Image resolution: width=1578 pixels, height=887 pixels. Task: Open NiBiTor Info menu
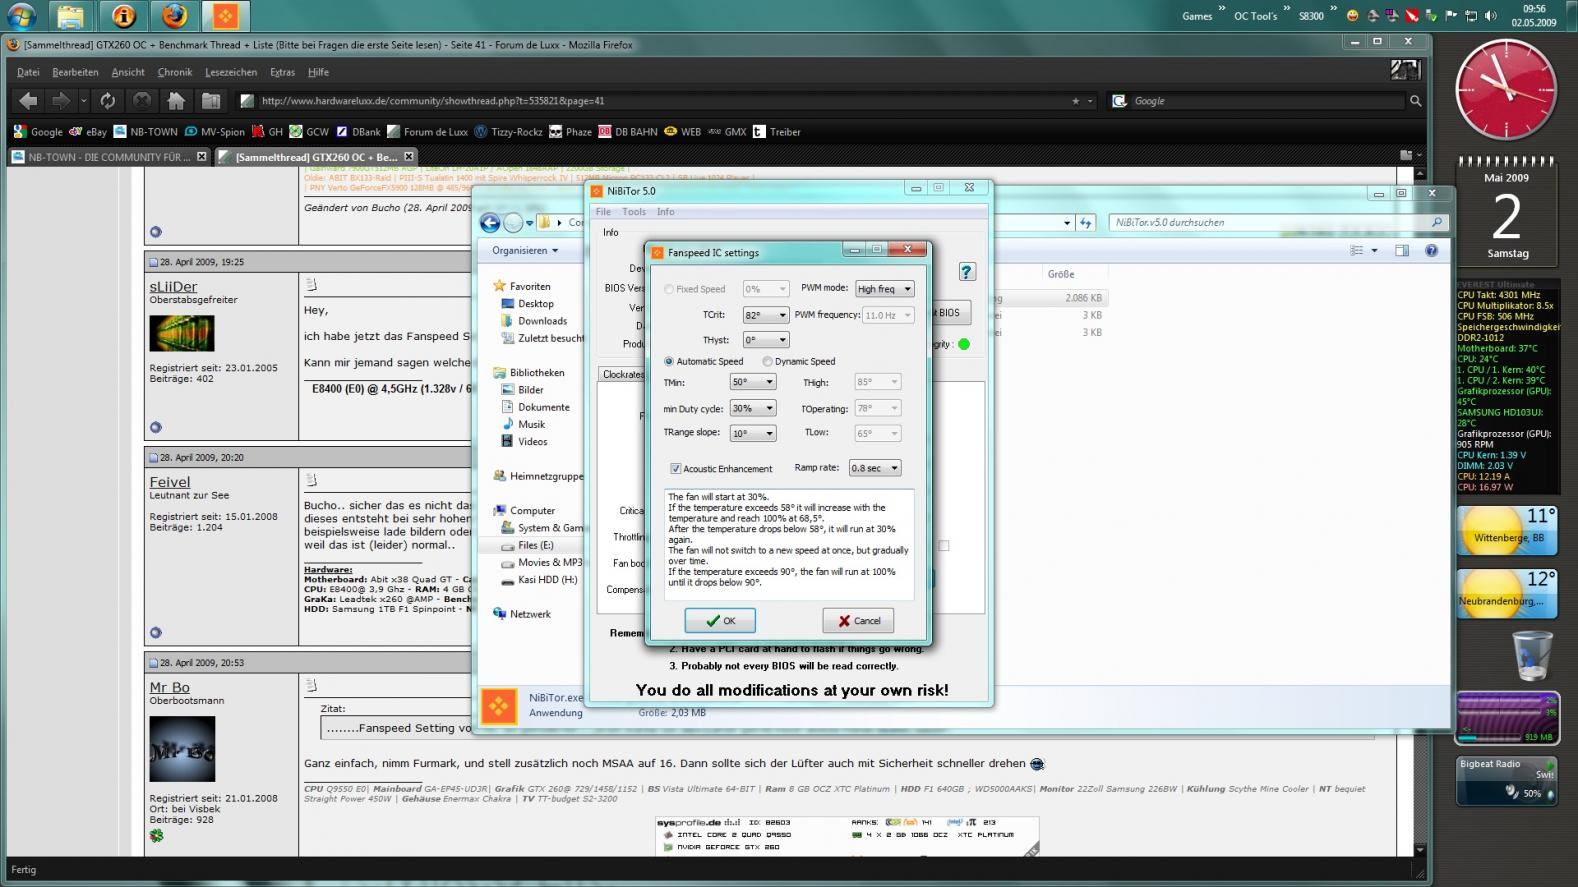tap(665, 212)
